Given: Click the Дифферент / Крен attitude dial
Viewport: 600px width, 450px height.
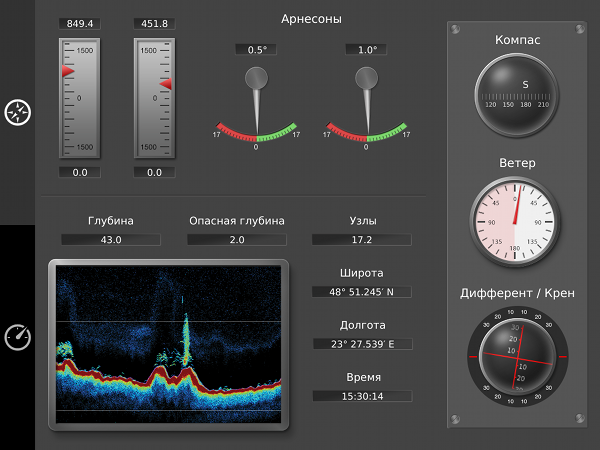Looking at the screenshot, I should 516,355.
